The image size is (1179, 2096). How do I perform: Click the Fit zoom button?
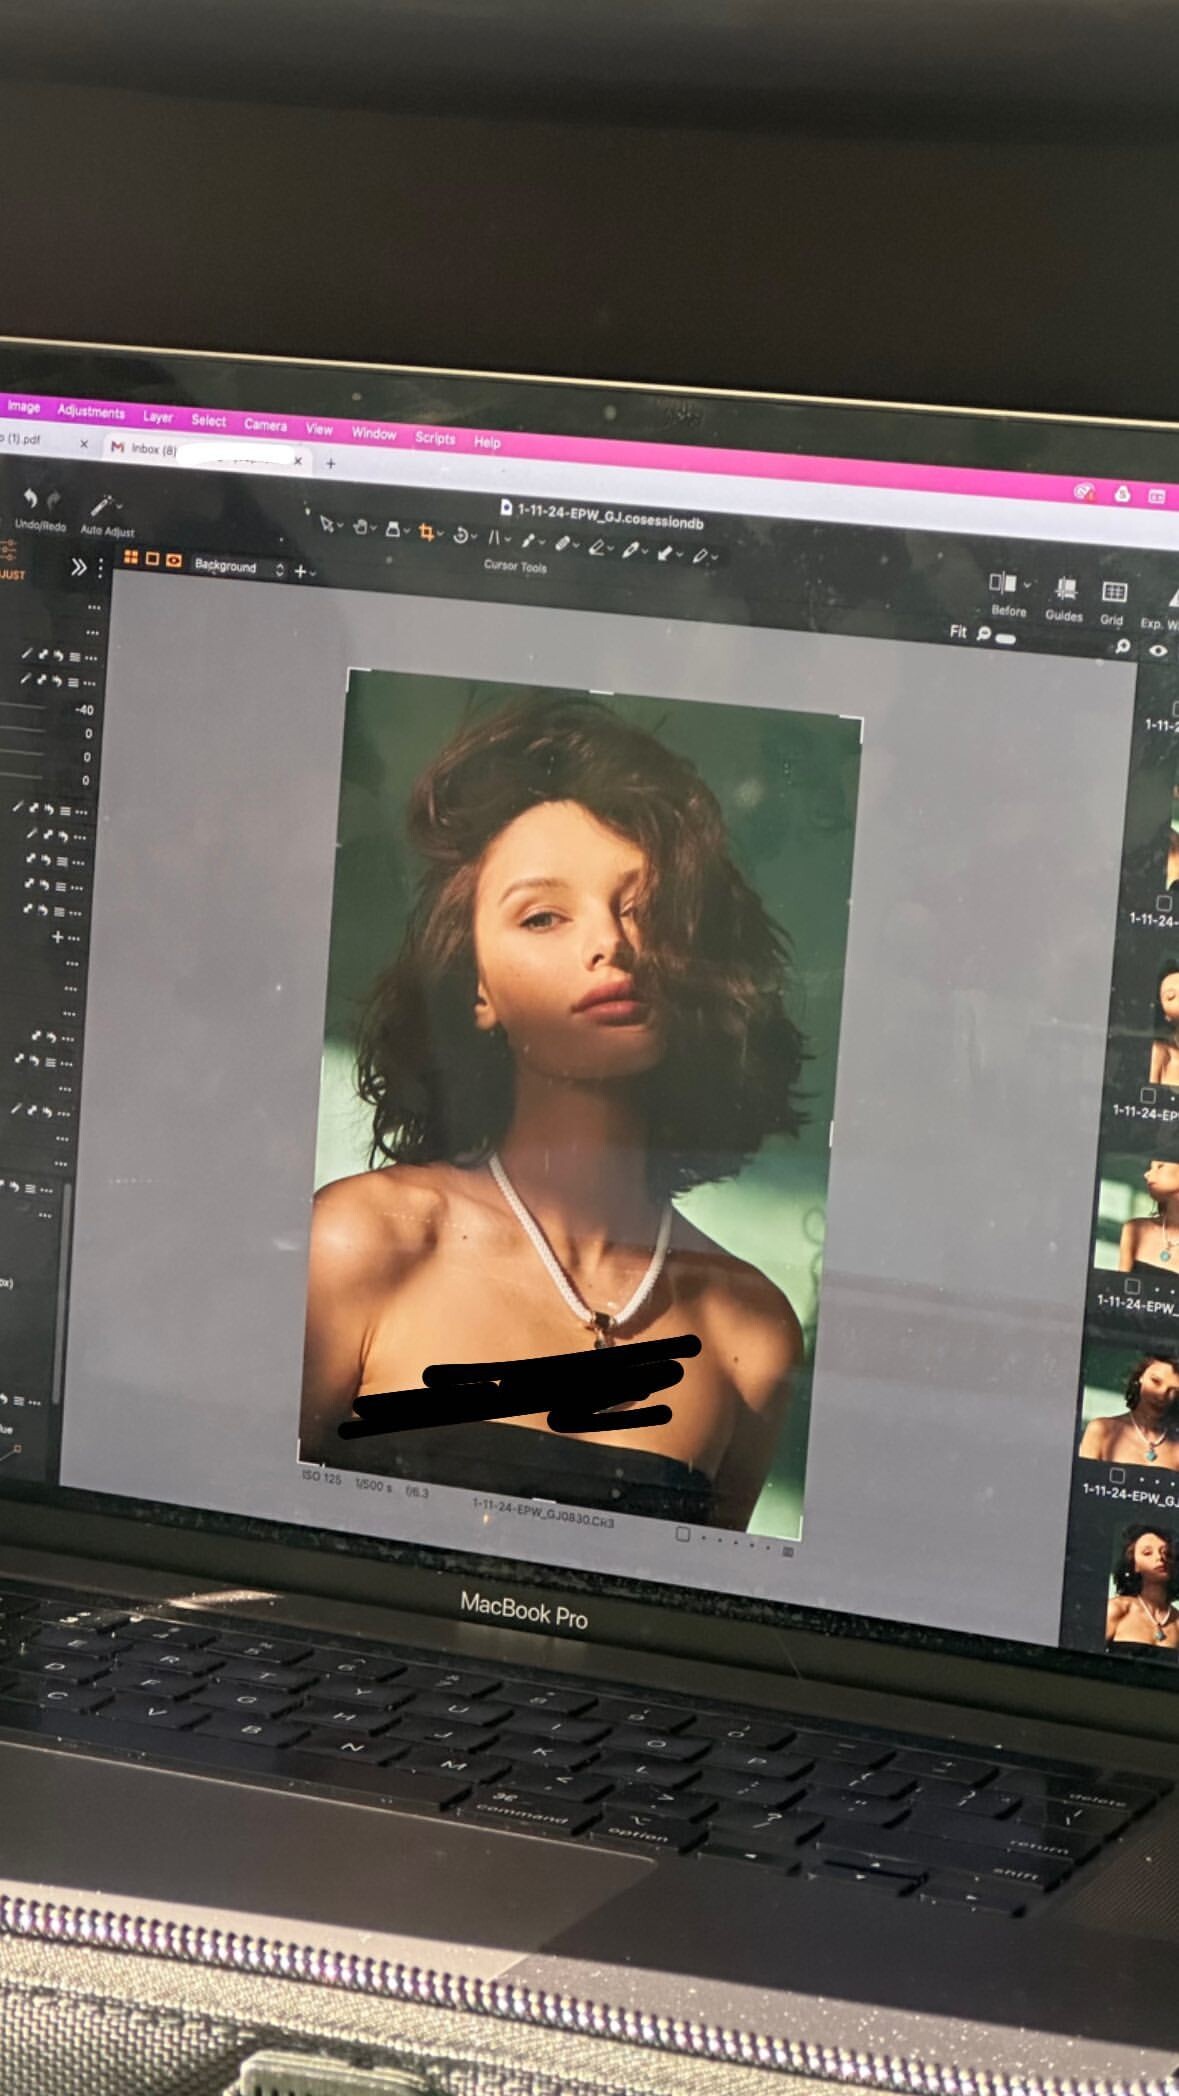(x=958, y=632)
